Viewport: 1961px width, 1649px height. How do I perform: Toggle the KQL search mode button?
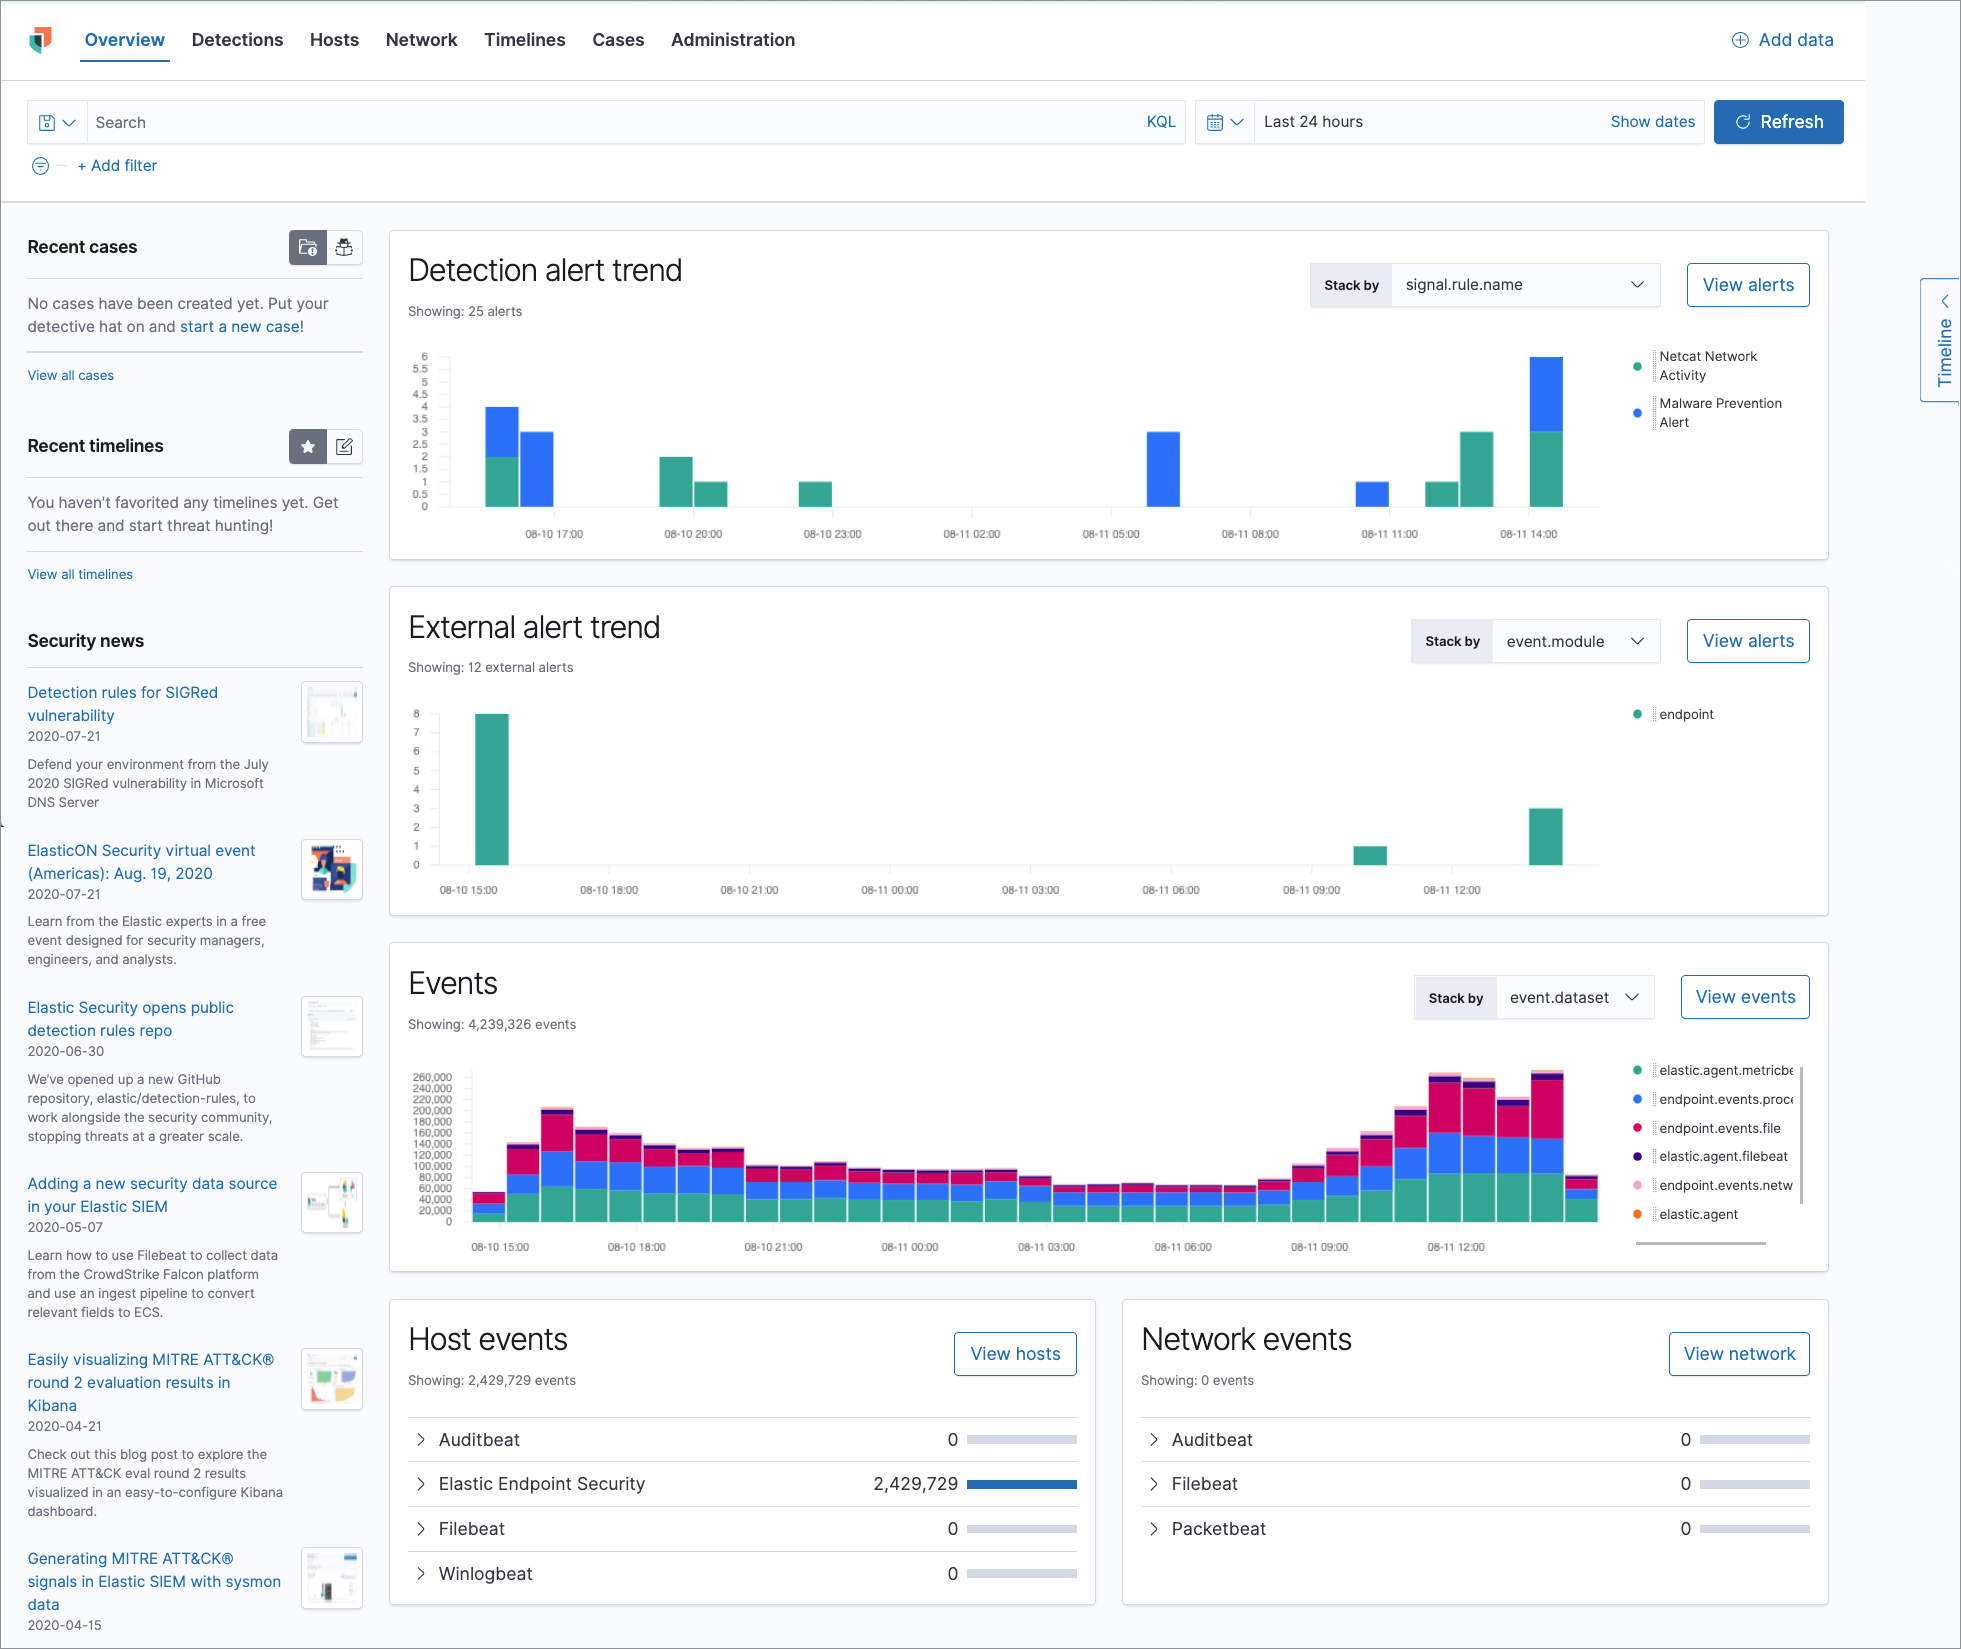1161,121
